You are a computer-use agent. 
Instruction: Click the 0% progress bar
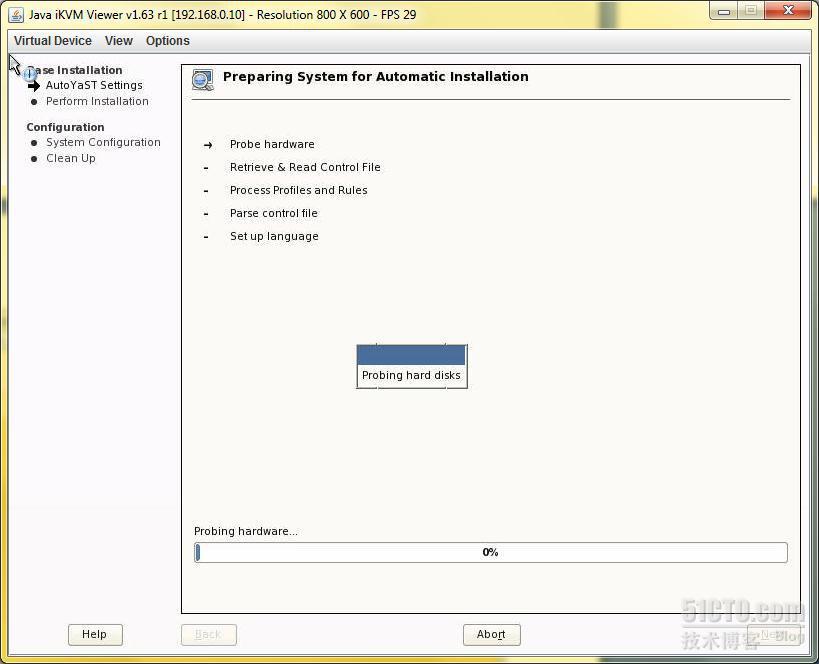click(490, 552)
